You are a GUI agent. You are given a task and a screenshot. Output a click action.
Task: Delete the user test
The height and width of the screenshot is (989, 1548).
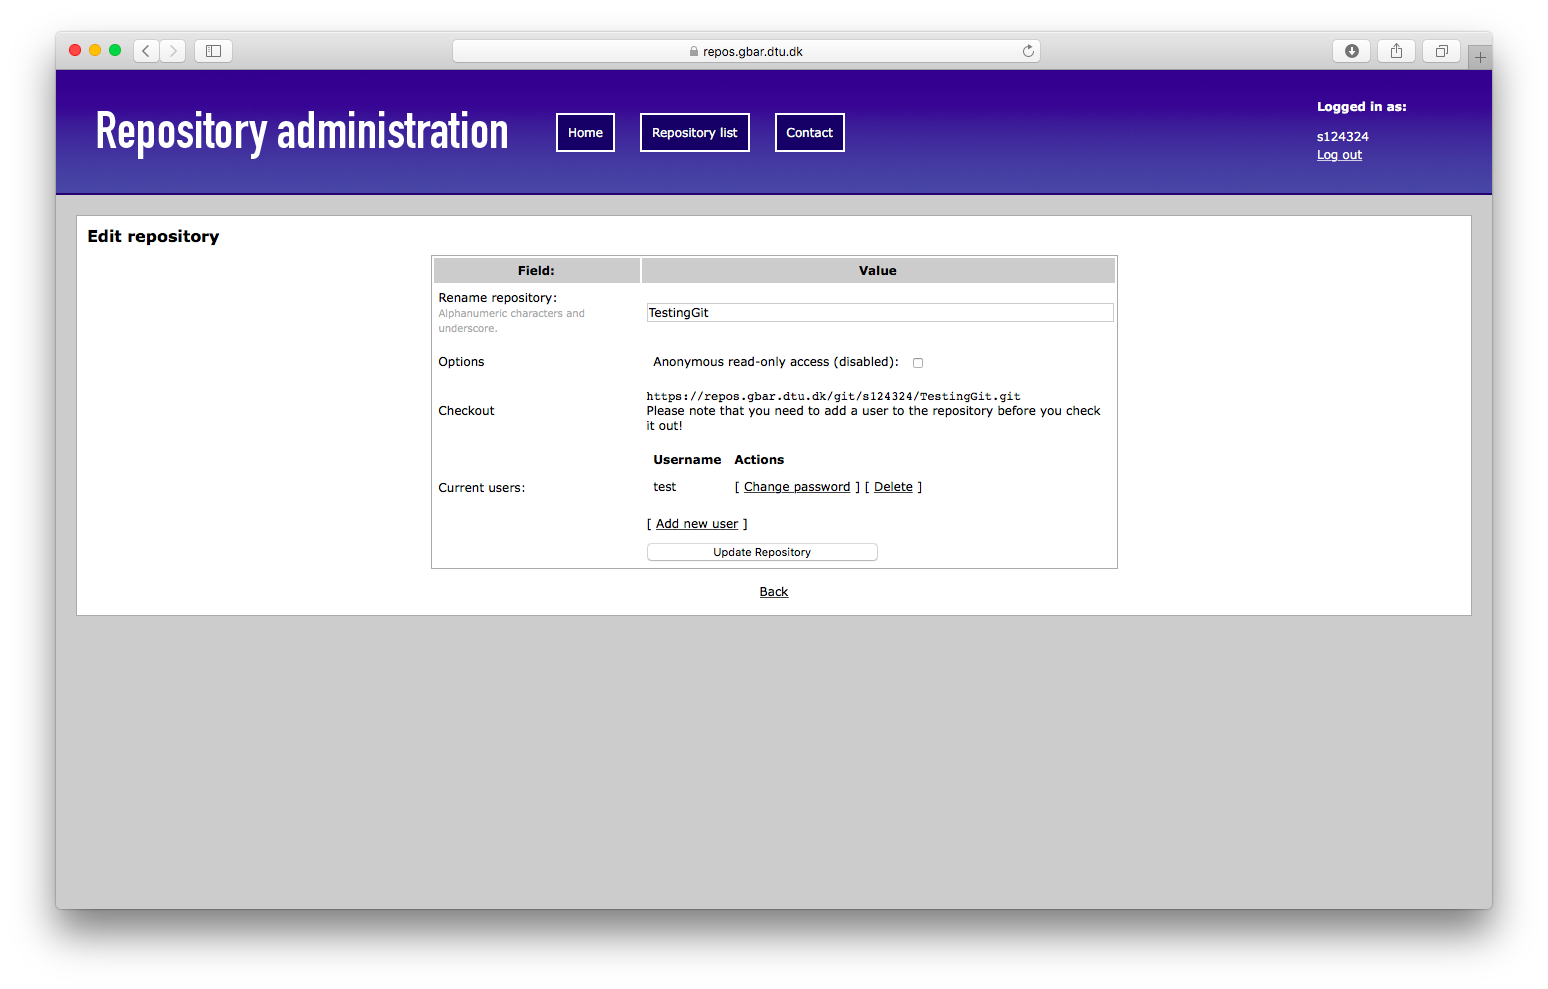(893, 487)
